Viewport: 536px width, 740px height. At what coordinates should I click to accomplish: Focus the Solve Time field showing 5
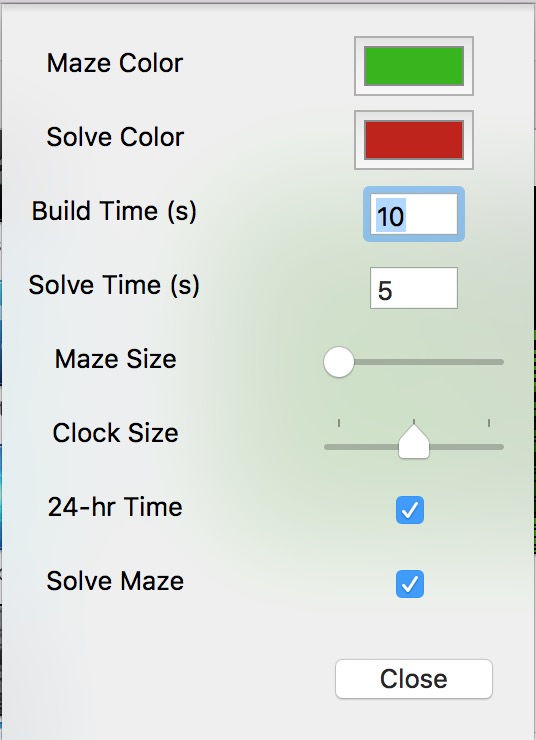pos(414,288)
